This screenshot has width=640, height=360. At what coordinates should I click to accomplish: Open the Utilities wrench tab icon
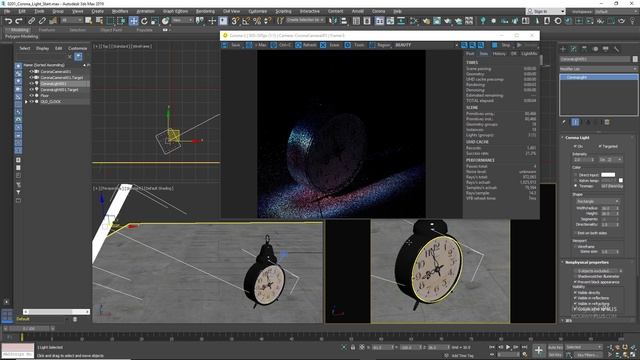(x=616, y=49)
